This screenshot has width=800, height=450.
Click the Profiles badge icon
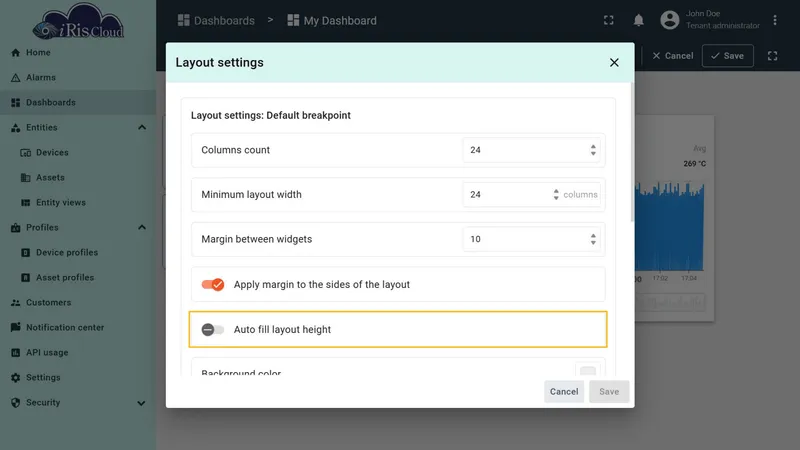[15, 228]
